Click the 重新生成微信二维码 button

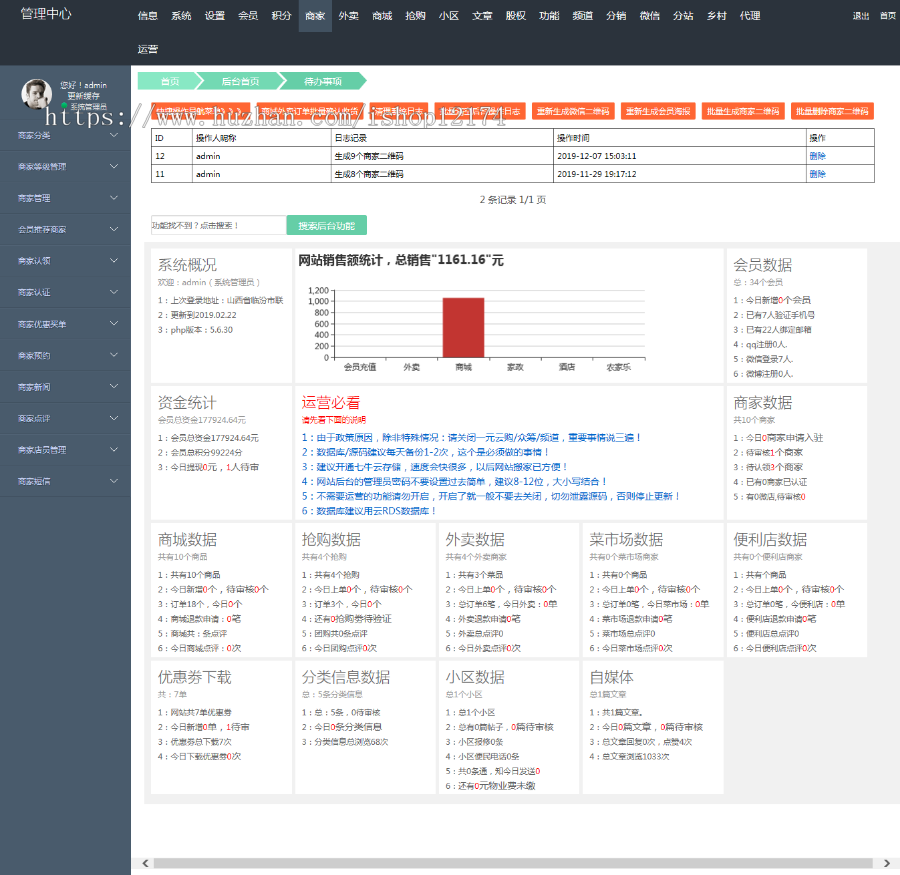coord(574,111)
